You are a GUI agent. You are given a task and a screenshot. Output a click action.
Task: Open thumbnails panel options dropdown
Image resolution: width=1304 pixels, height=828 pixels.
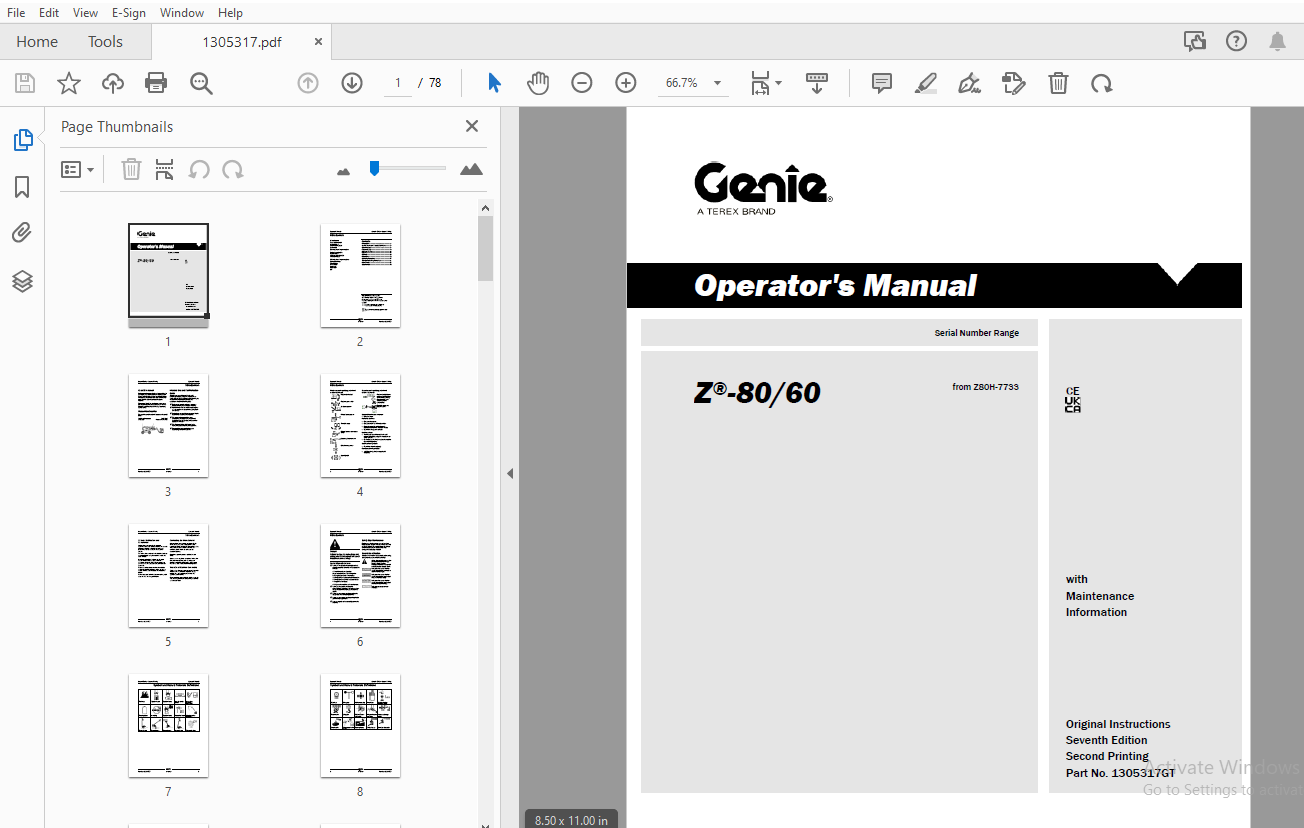tap(78, 169)
